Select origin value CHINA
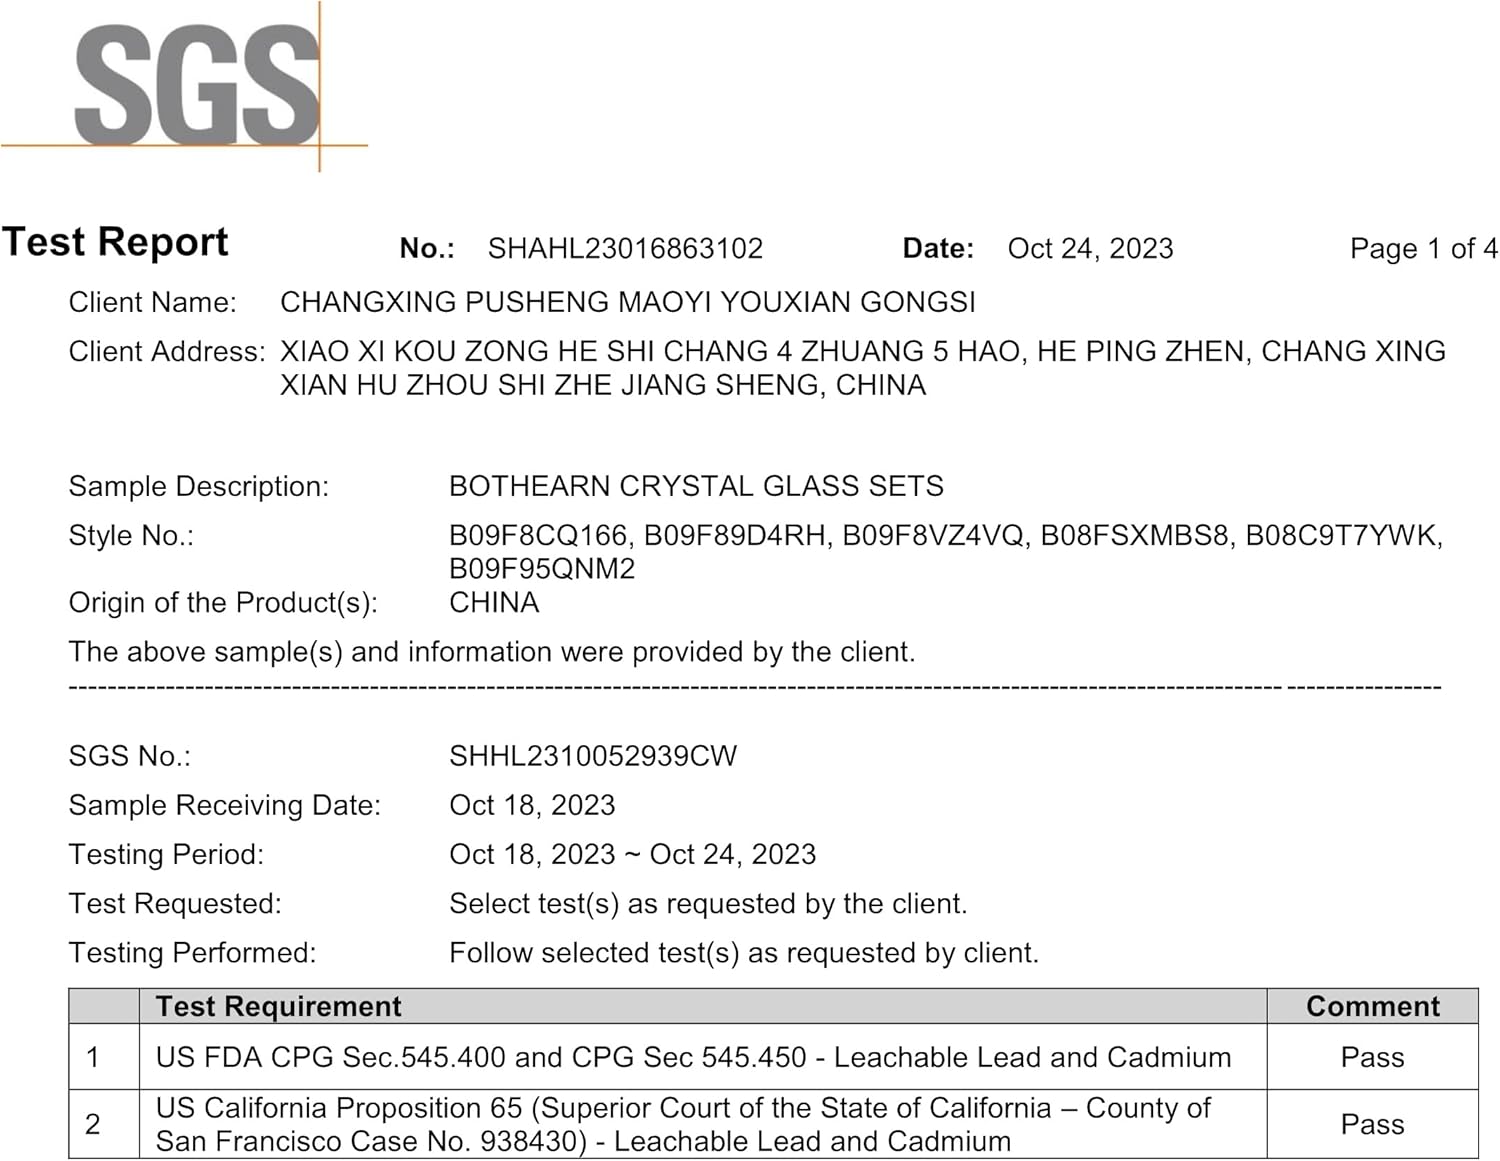 494,602
